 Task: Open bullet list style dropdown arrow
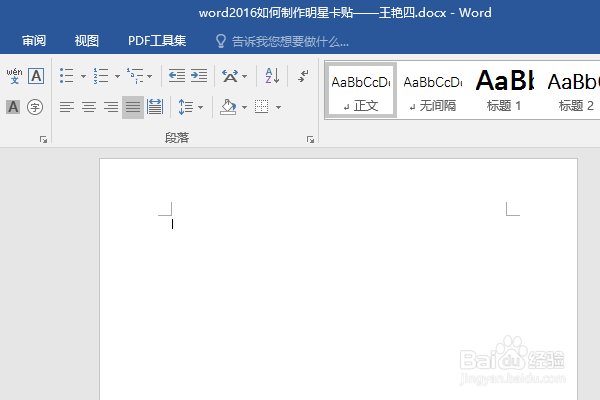(83, 76)
